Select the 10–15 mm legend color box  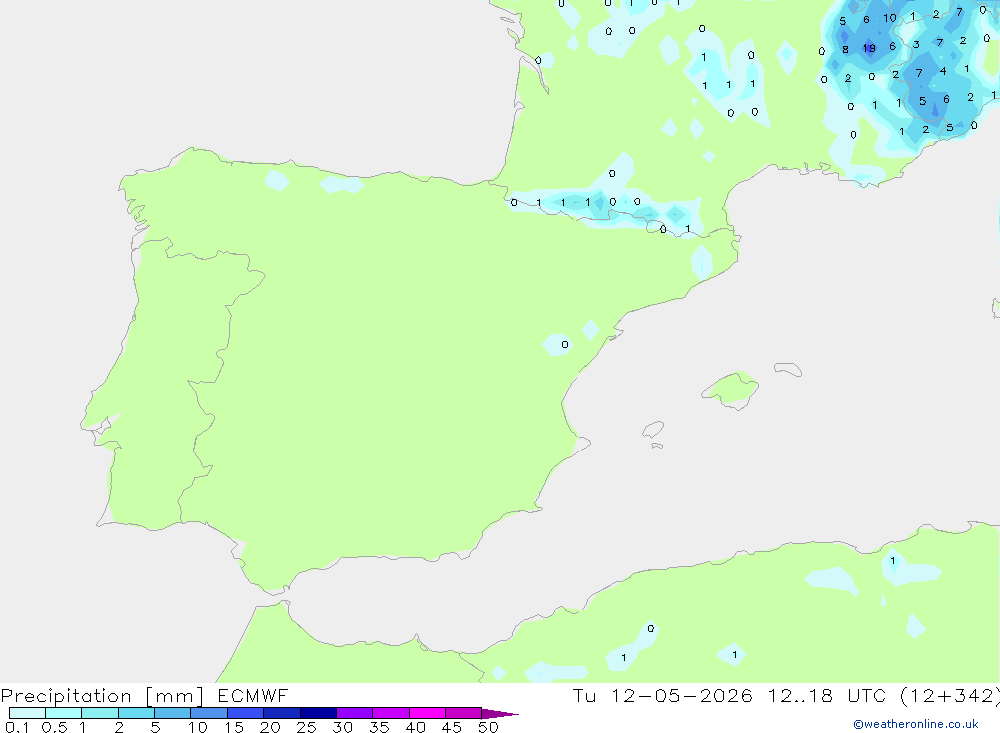click(x=209, y=713)
